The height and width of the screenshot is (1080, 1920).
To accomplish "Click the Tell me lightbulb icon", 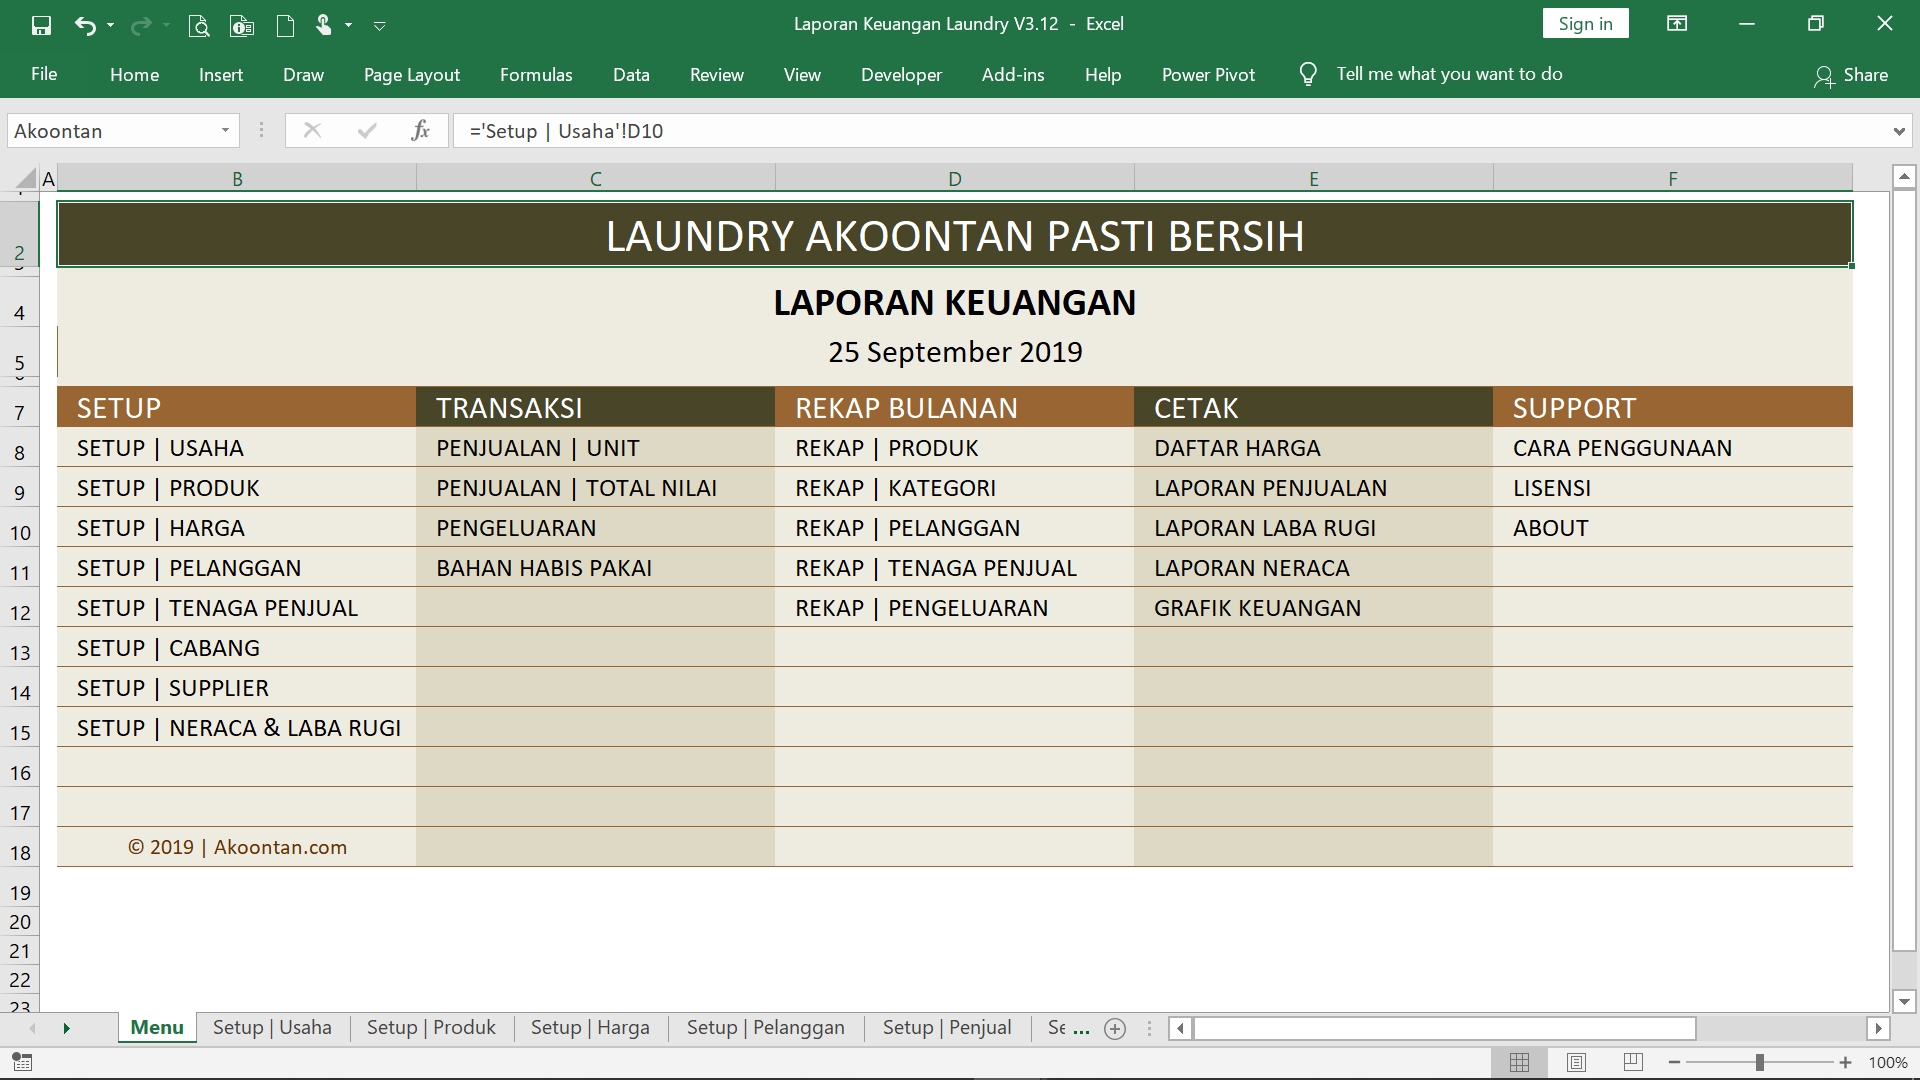I will point(1308,74).
